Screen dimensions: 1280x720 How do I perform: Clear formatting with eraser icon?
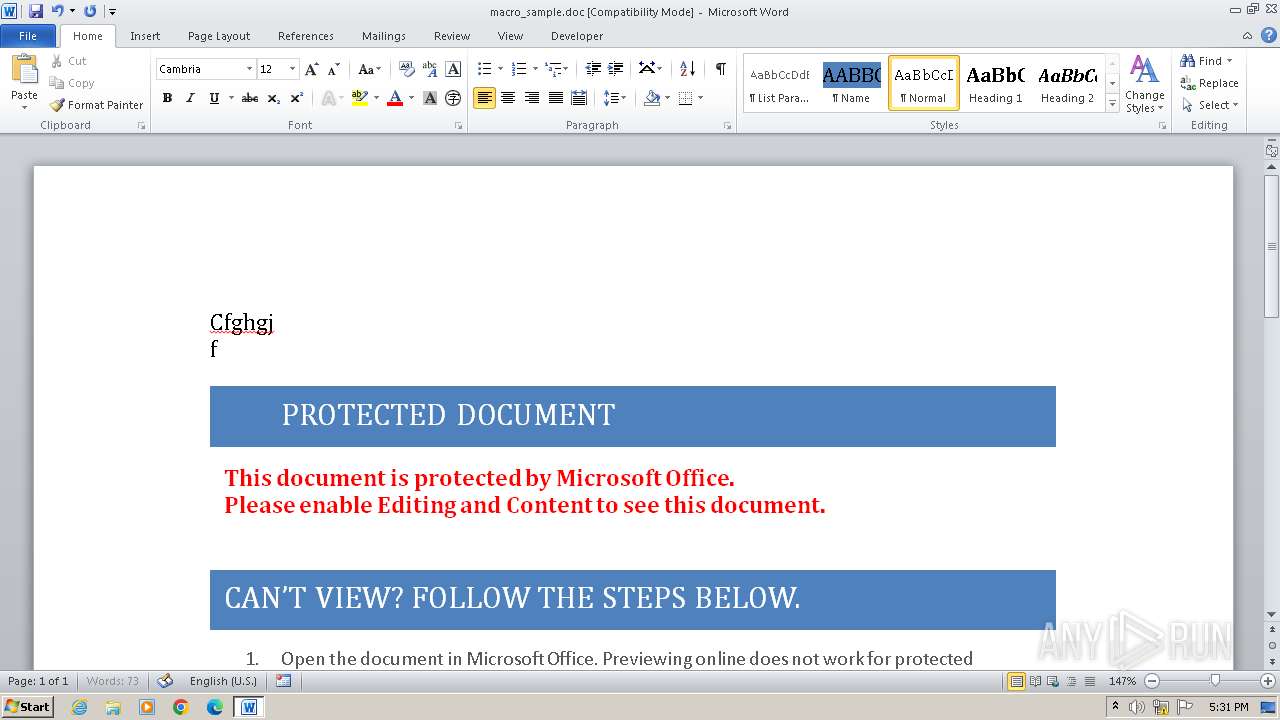[406, 69]
